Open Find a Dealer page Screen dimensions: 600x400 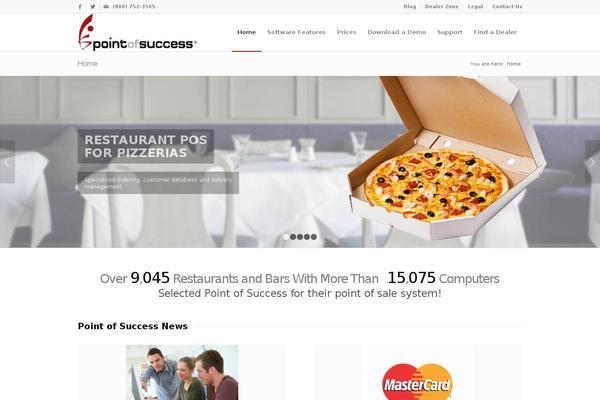[495, 32]
